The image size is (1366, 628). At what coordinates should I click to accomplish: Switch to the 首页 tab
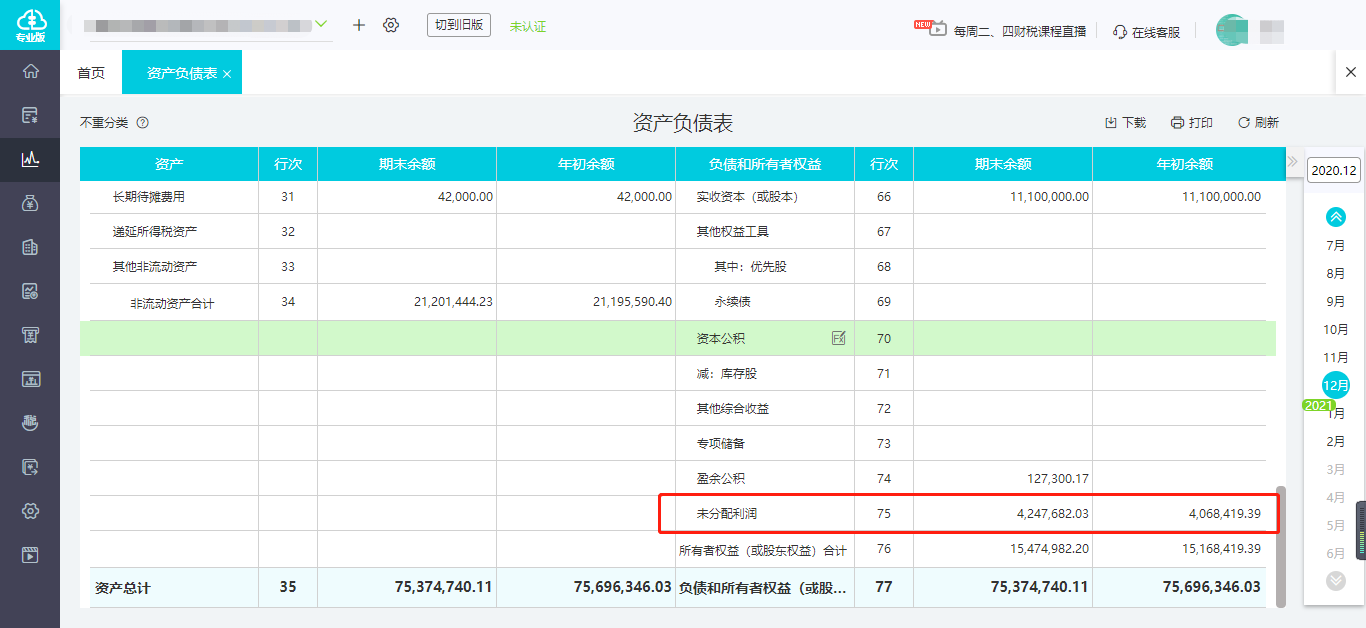[x=91, y=73]
